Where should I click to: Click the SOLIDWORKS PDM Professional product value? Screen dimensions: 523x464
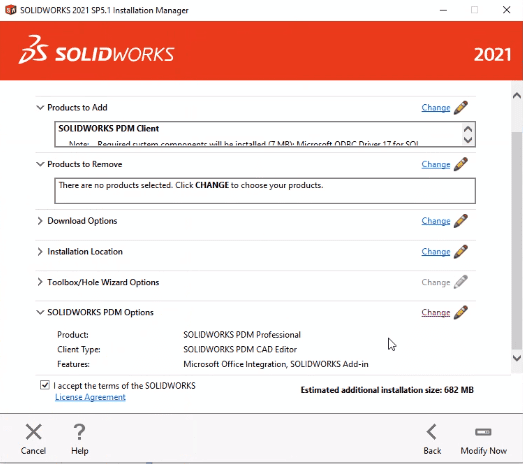242,335
